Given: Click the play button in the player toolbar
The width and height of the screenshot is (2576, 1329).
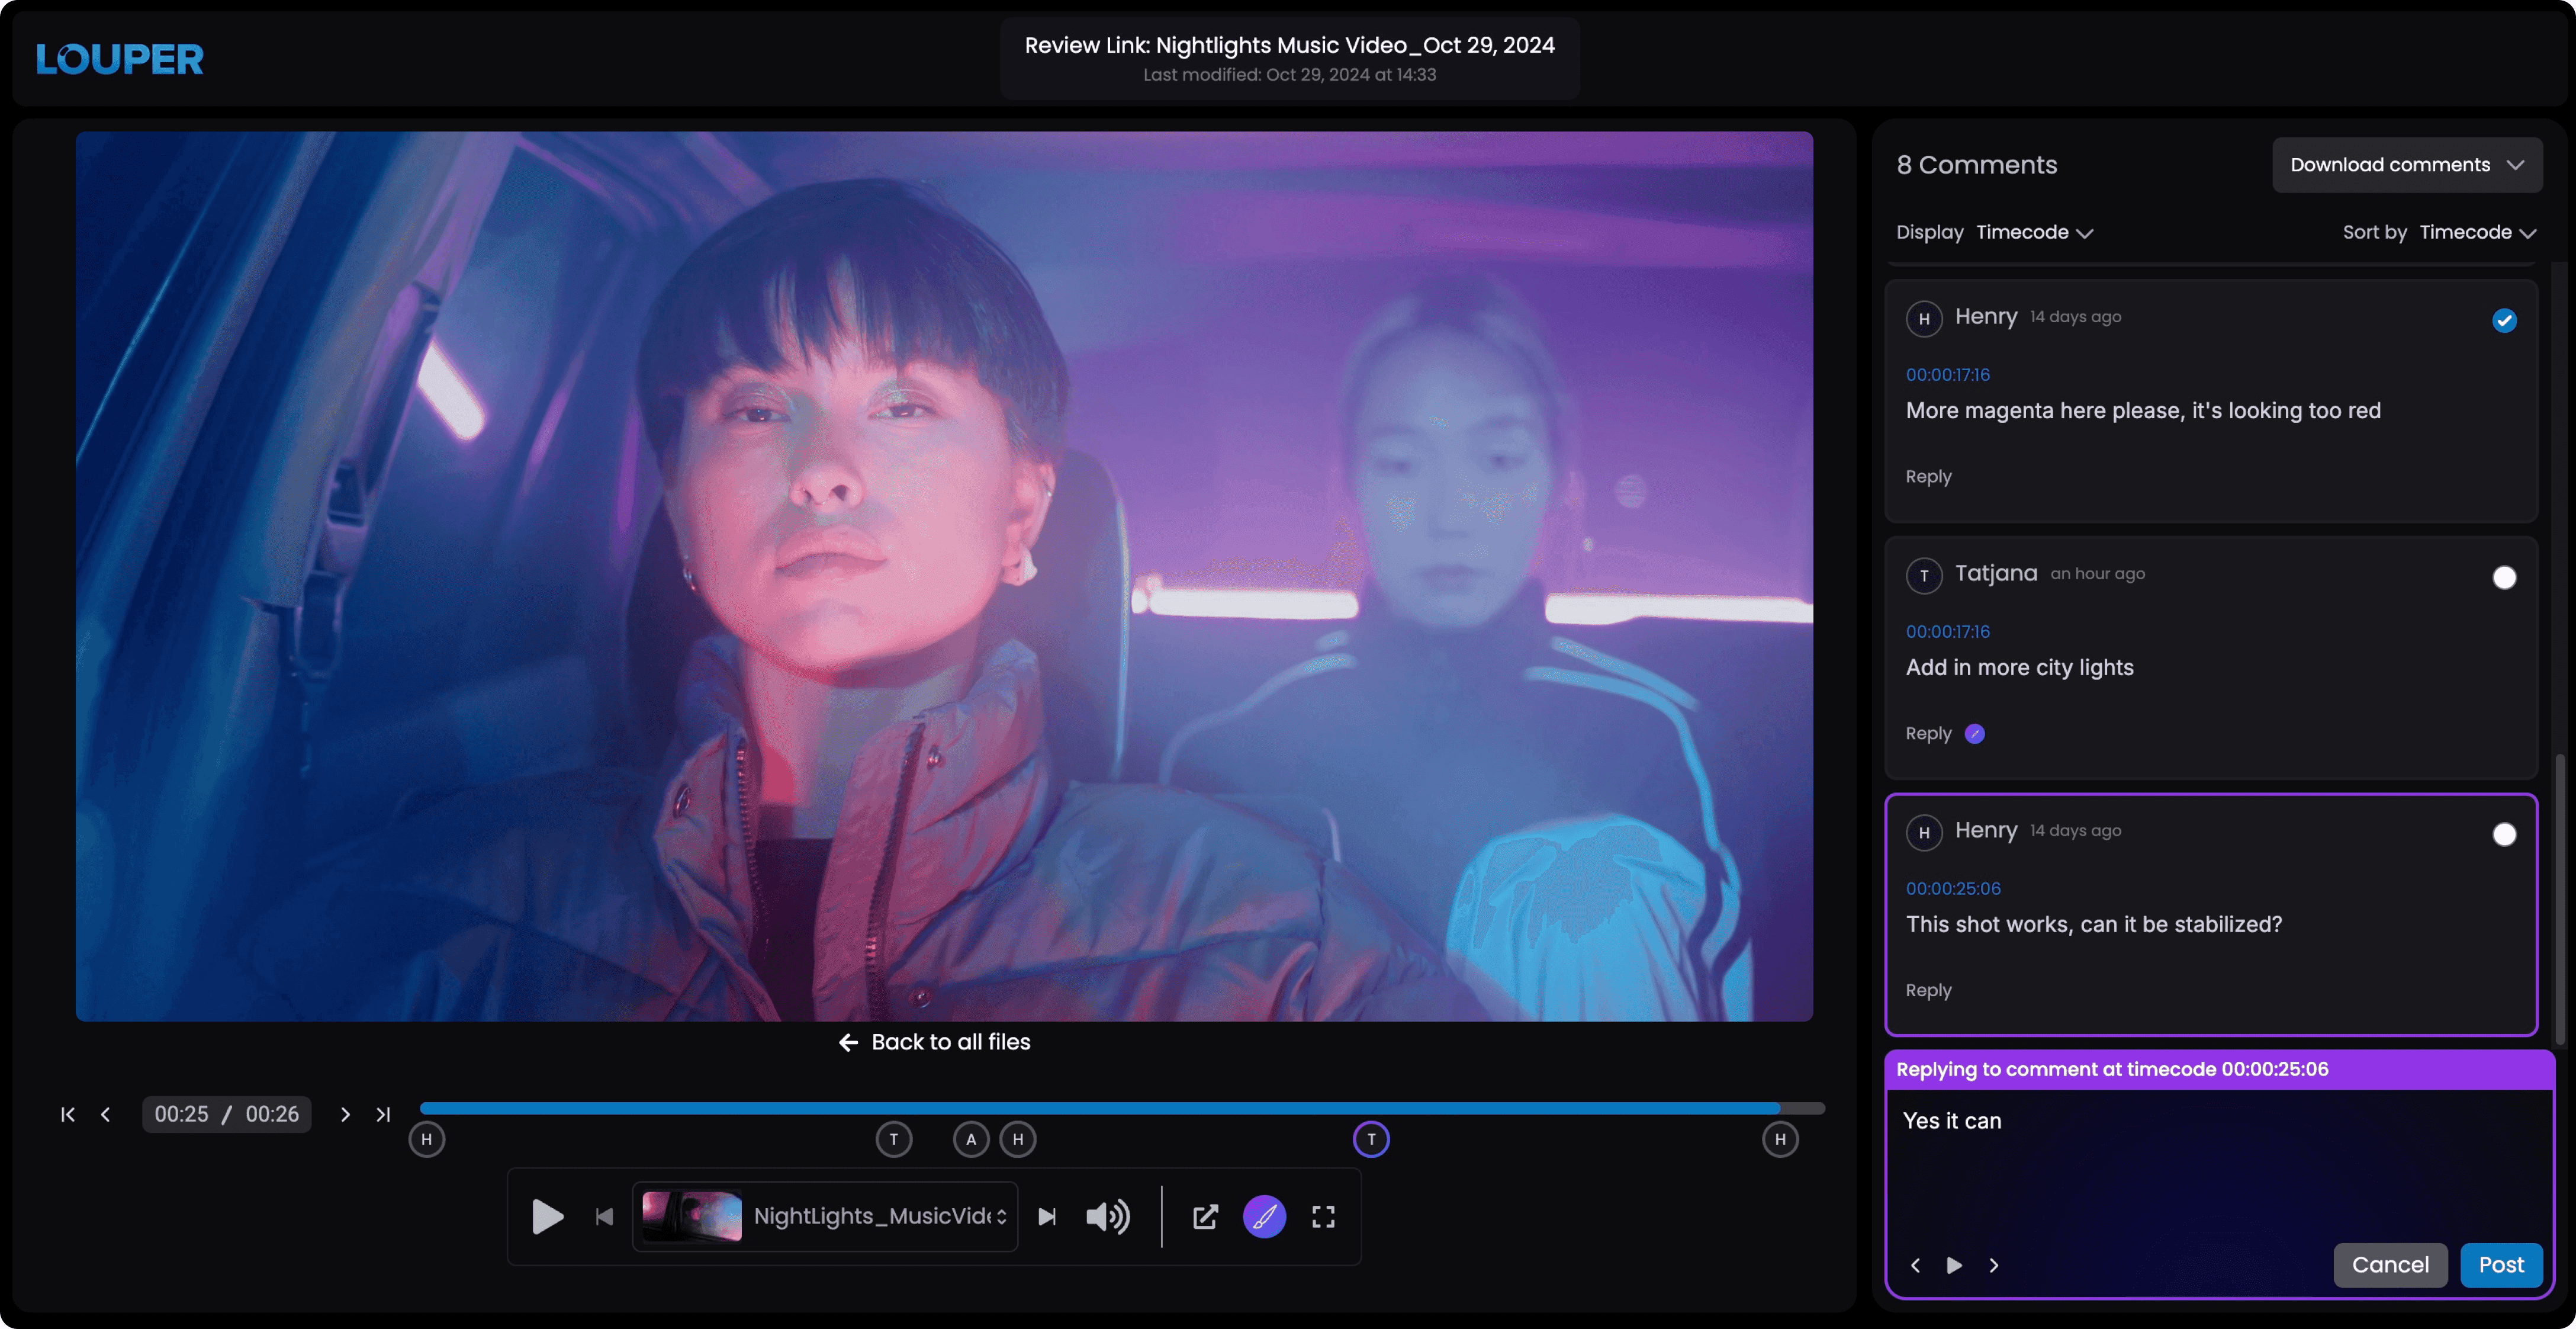Looking at the screenshot, I should (547, 1216).
